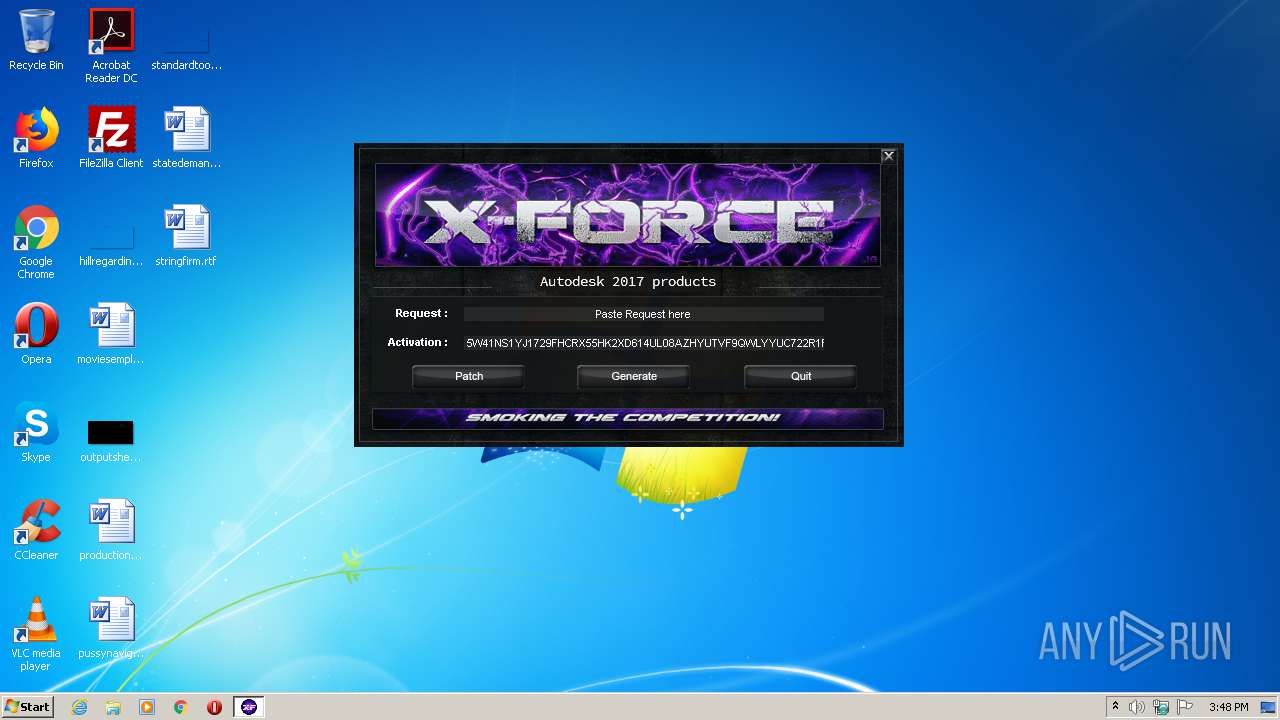Launch Internet Explorer from taskbar
The image size is (1280, 720).
point(80,707)
